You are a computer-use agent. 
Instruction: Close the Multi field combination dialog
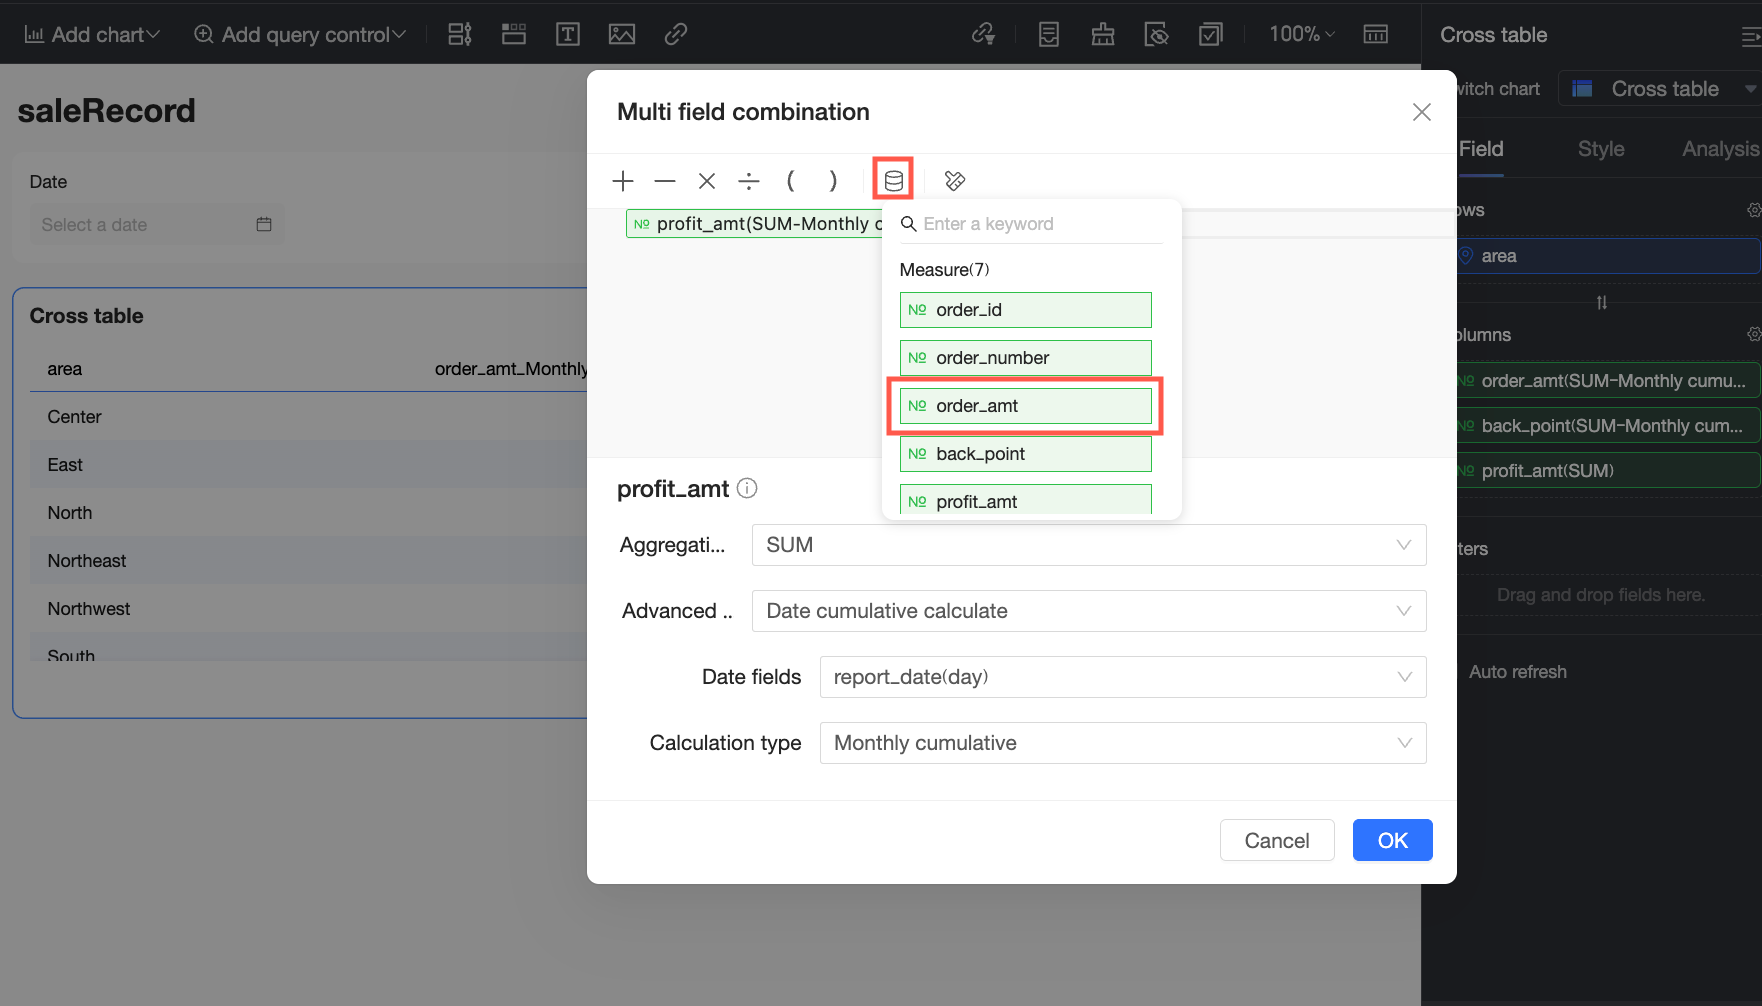[1421, 112]
